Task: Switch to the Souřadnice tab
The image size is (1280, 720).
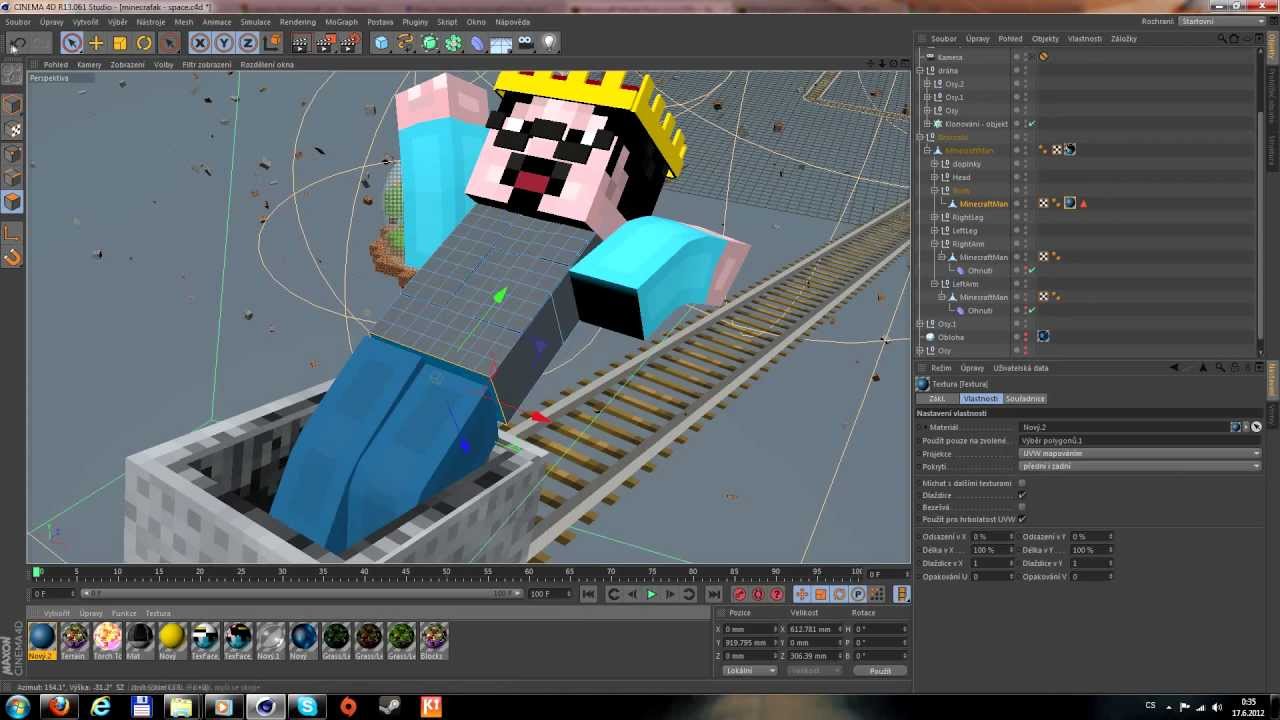Action: pos(1025,399)
